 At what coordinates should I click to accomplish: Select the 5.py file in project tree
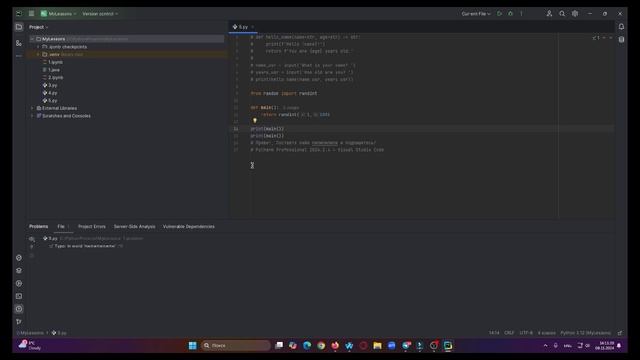tap(50, 100)
